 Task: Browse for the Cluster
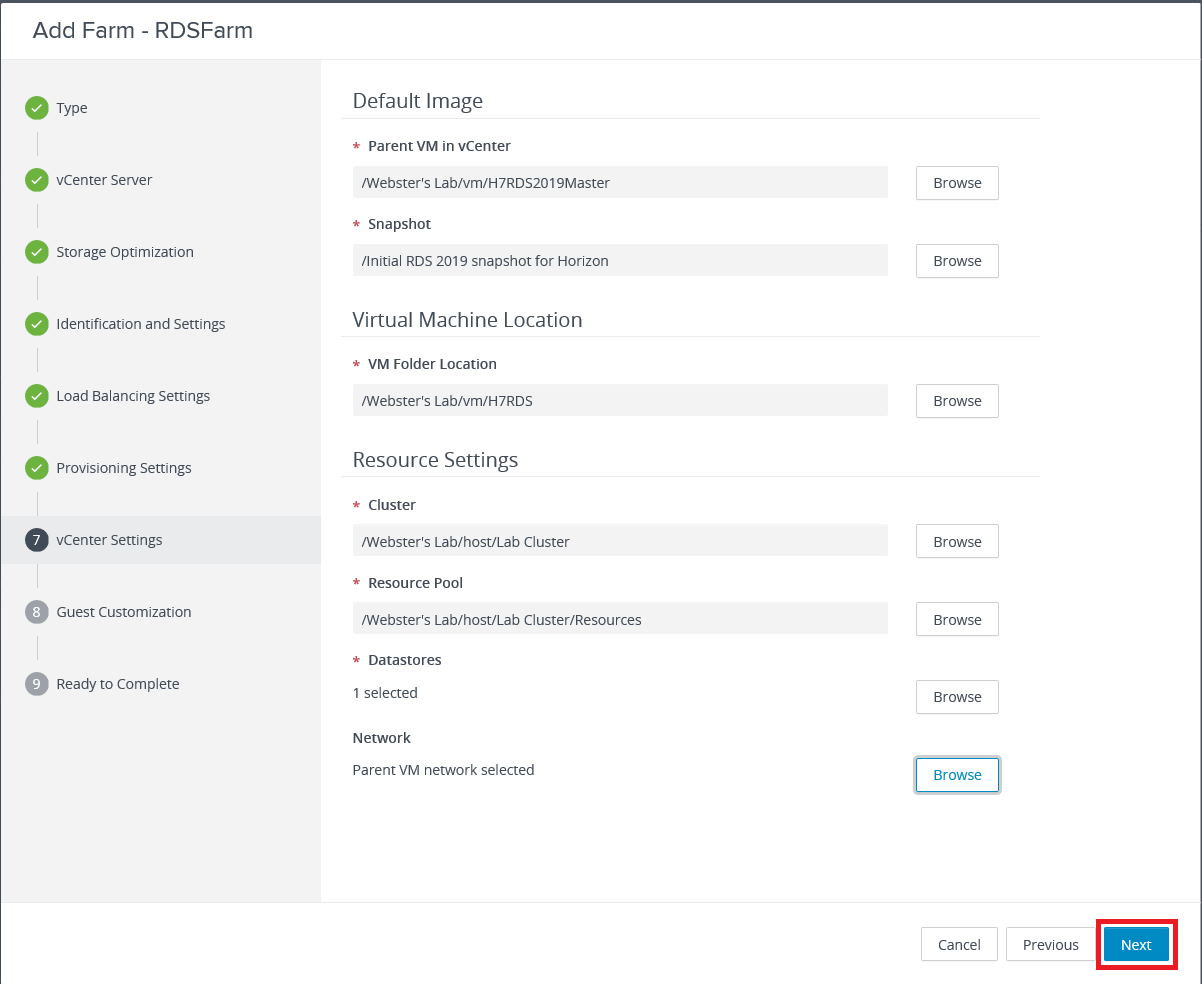click(x=956, y=542)
